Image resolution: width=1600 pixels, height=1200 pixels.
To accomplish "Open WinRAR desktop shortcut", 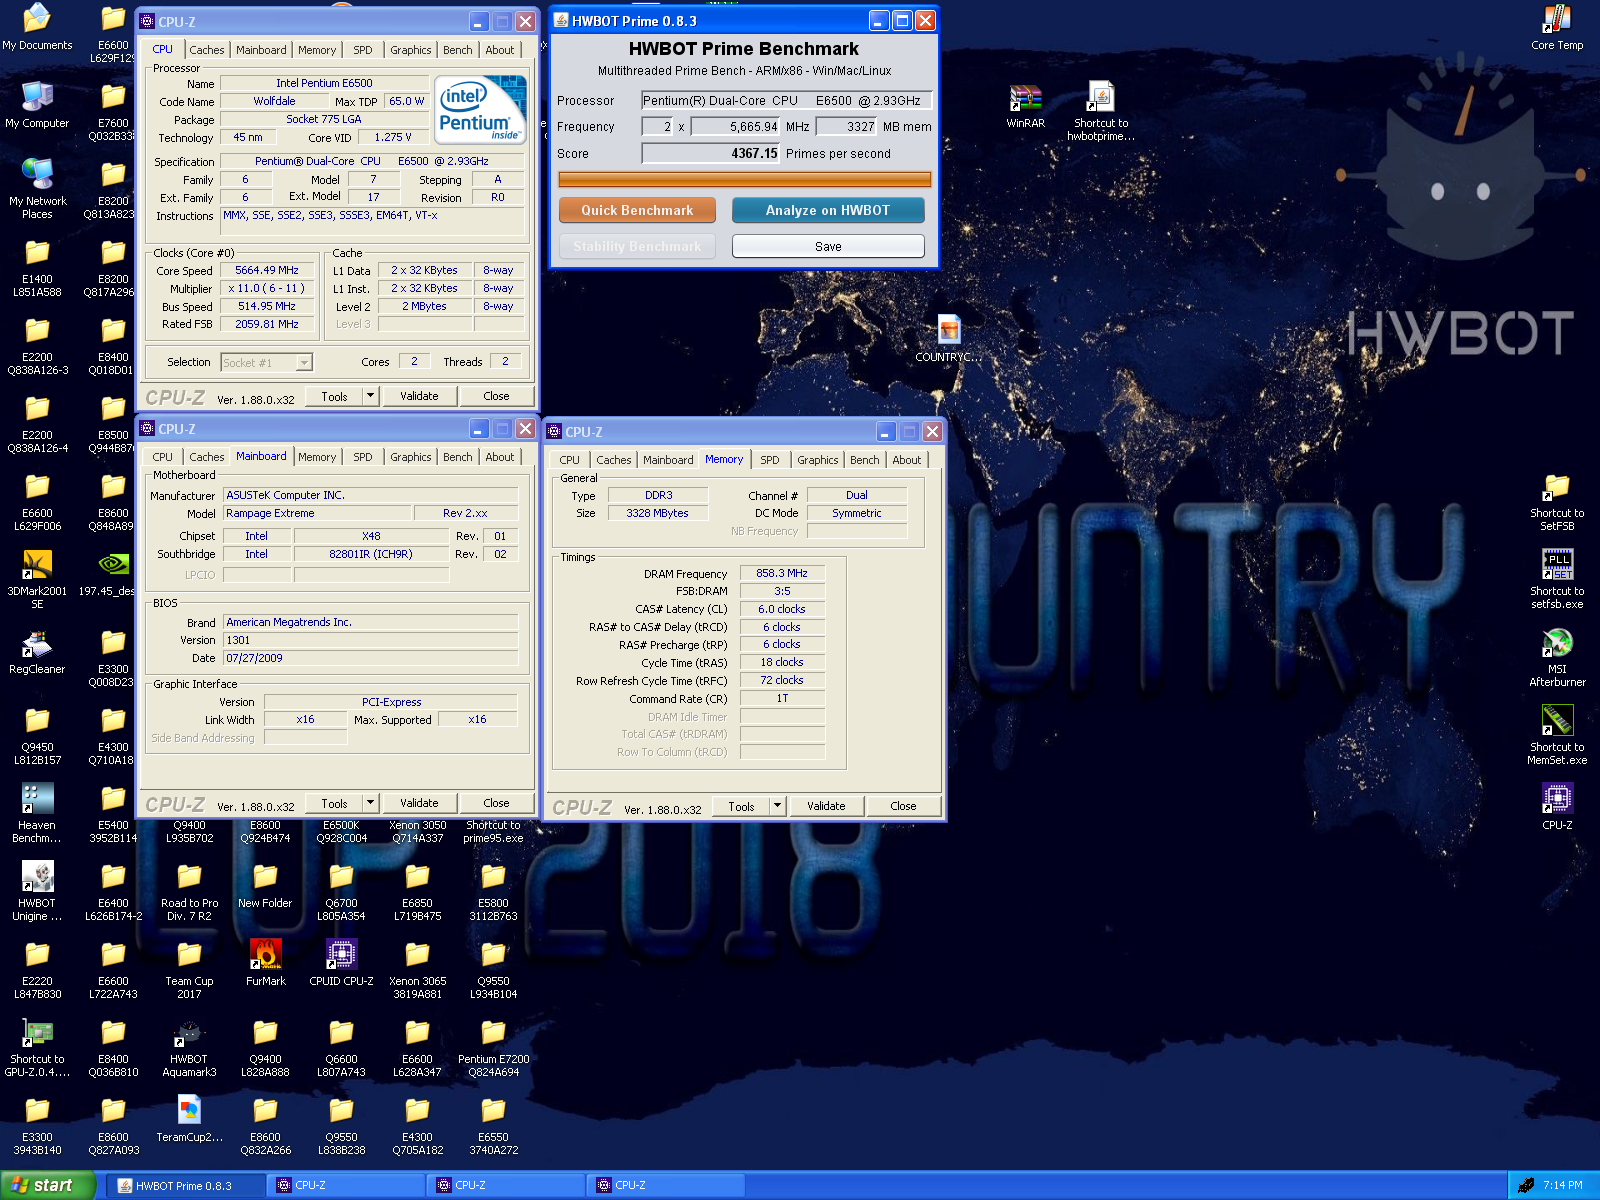I will tap(1025, 105).
